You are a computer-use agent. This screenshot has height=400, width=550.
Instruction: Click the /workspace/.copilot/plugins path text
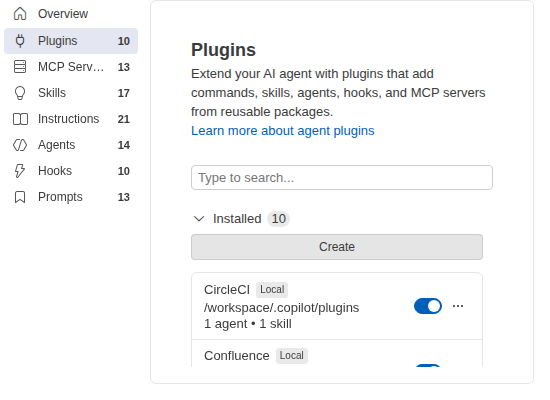[282, 308]
